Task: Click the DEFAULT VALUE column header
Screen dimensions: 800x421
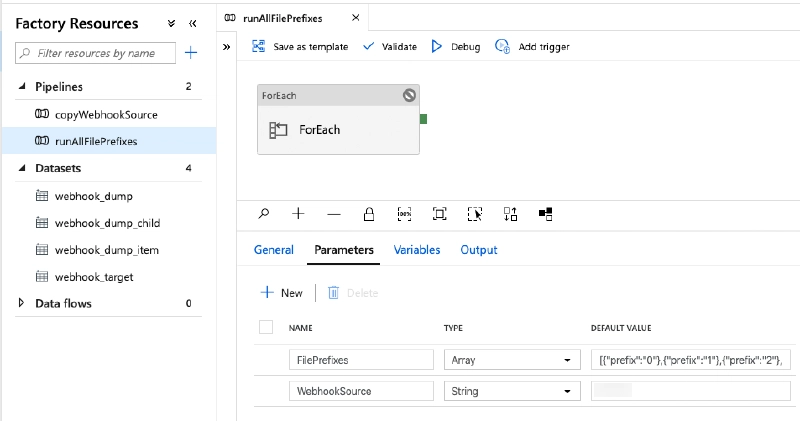Action: point(621,328)
